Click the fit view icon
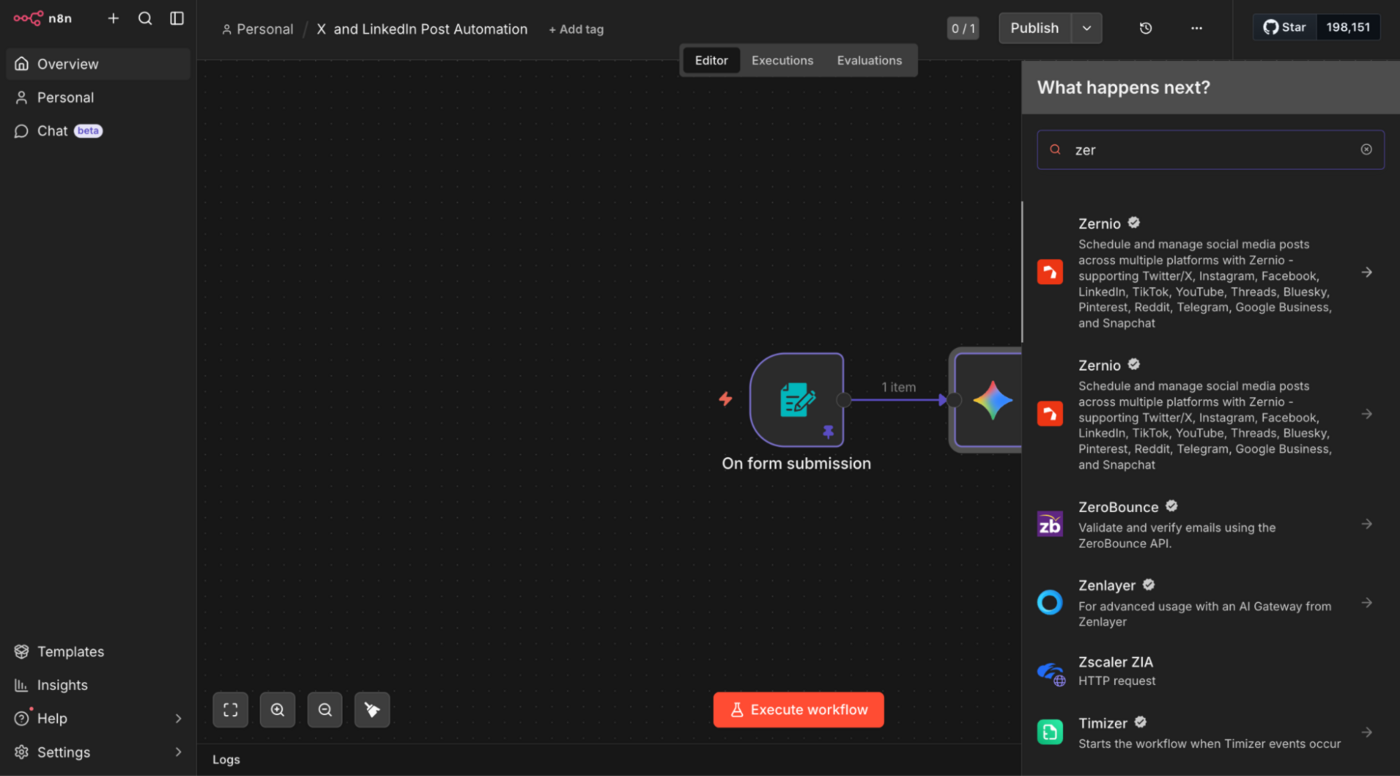The height and width of the screenshot is (776, 1400). (230, 710)
